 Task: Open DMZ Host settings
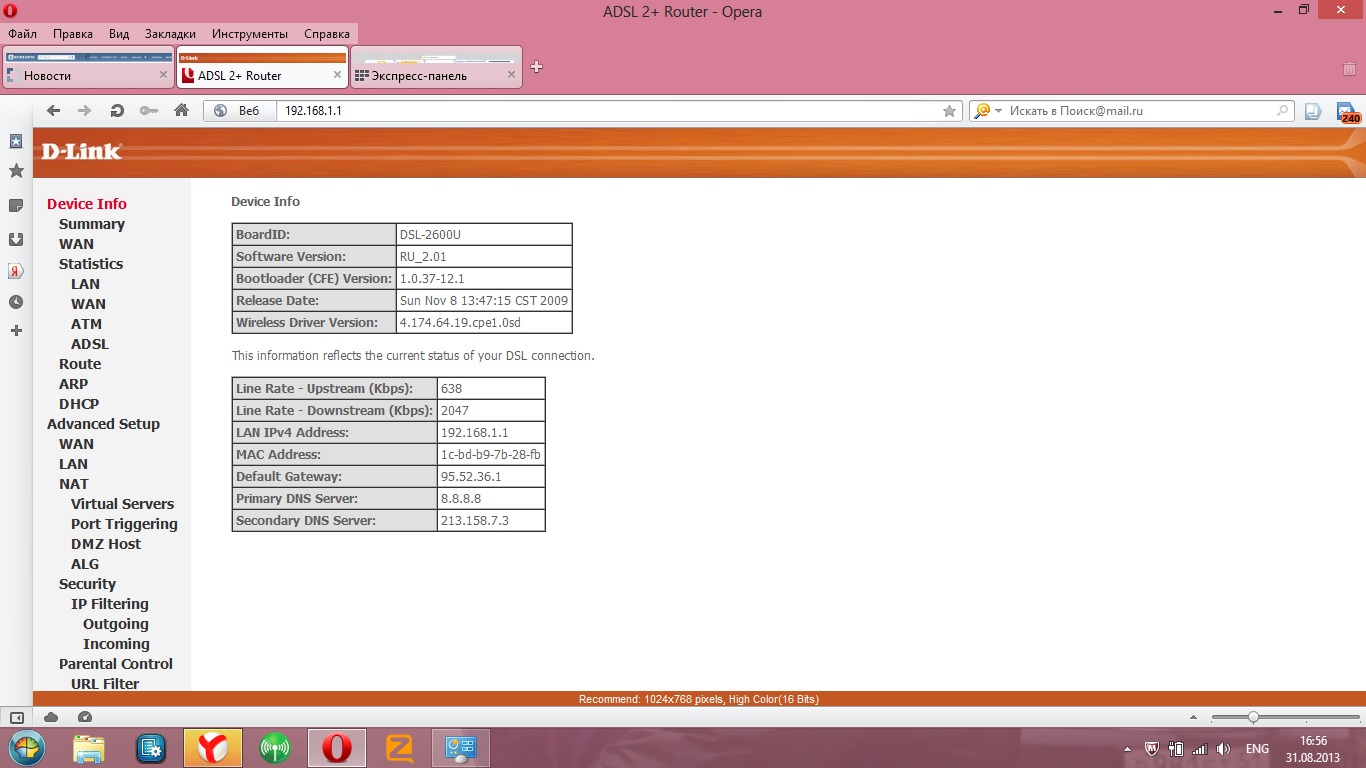106,544
